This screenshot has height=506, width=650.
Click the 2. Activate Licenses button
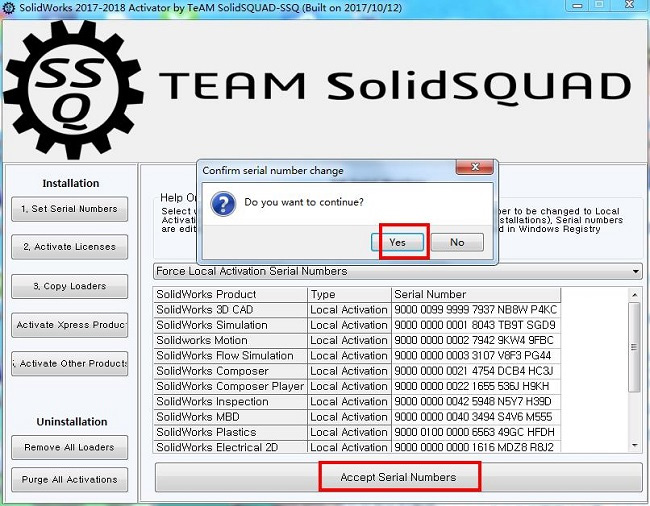(70, 247)
